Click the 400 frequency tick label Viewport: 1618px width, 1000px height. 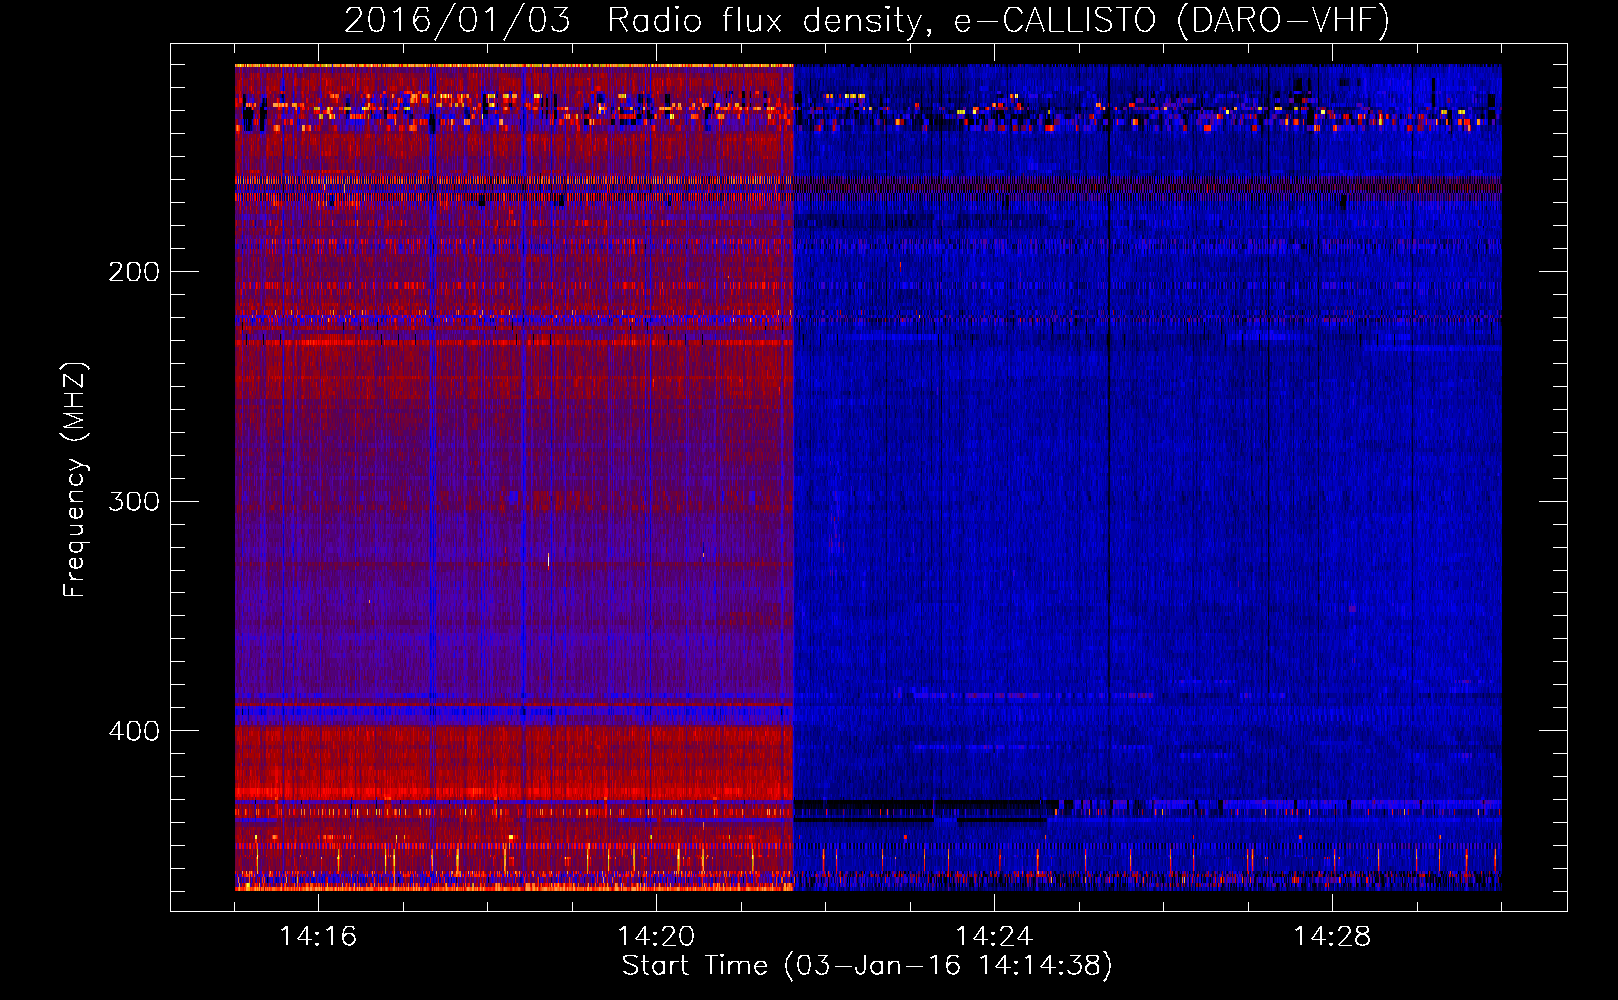tap(134, 731)
